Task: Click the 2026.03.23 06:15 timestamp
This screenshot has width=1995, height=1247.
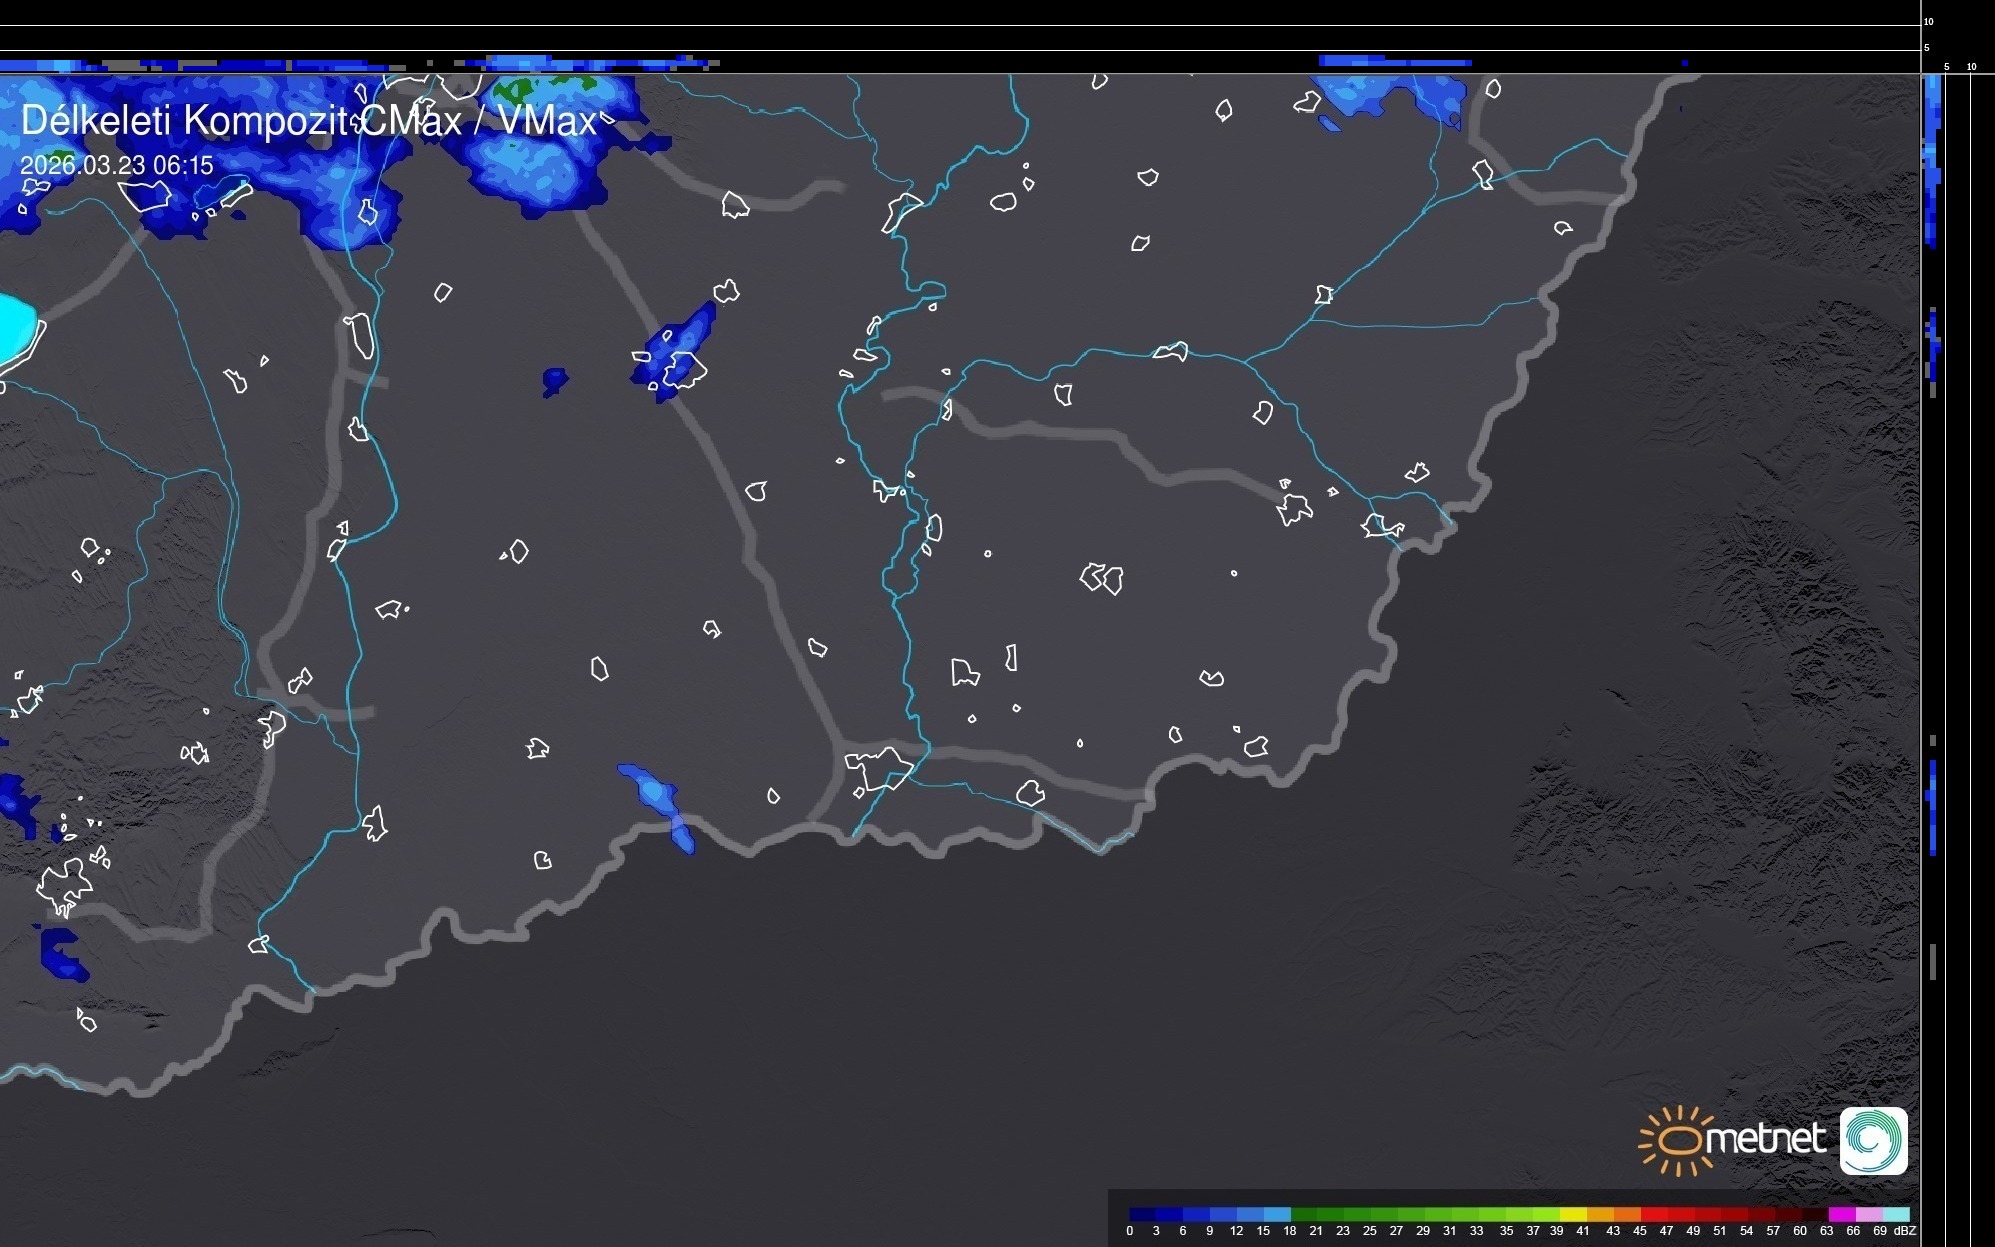Action: point(116,165)
